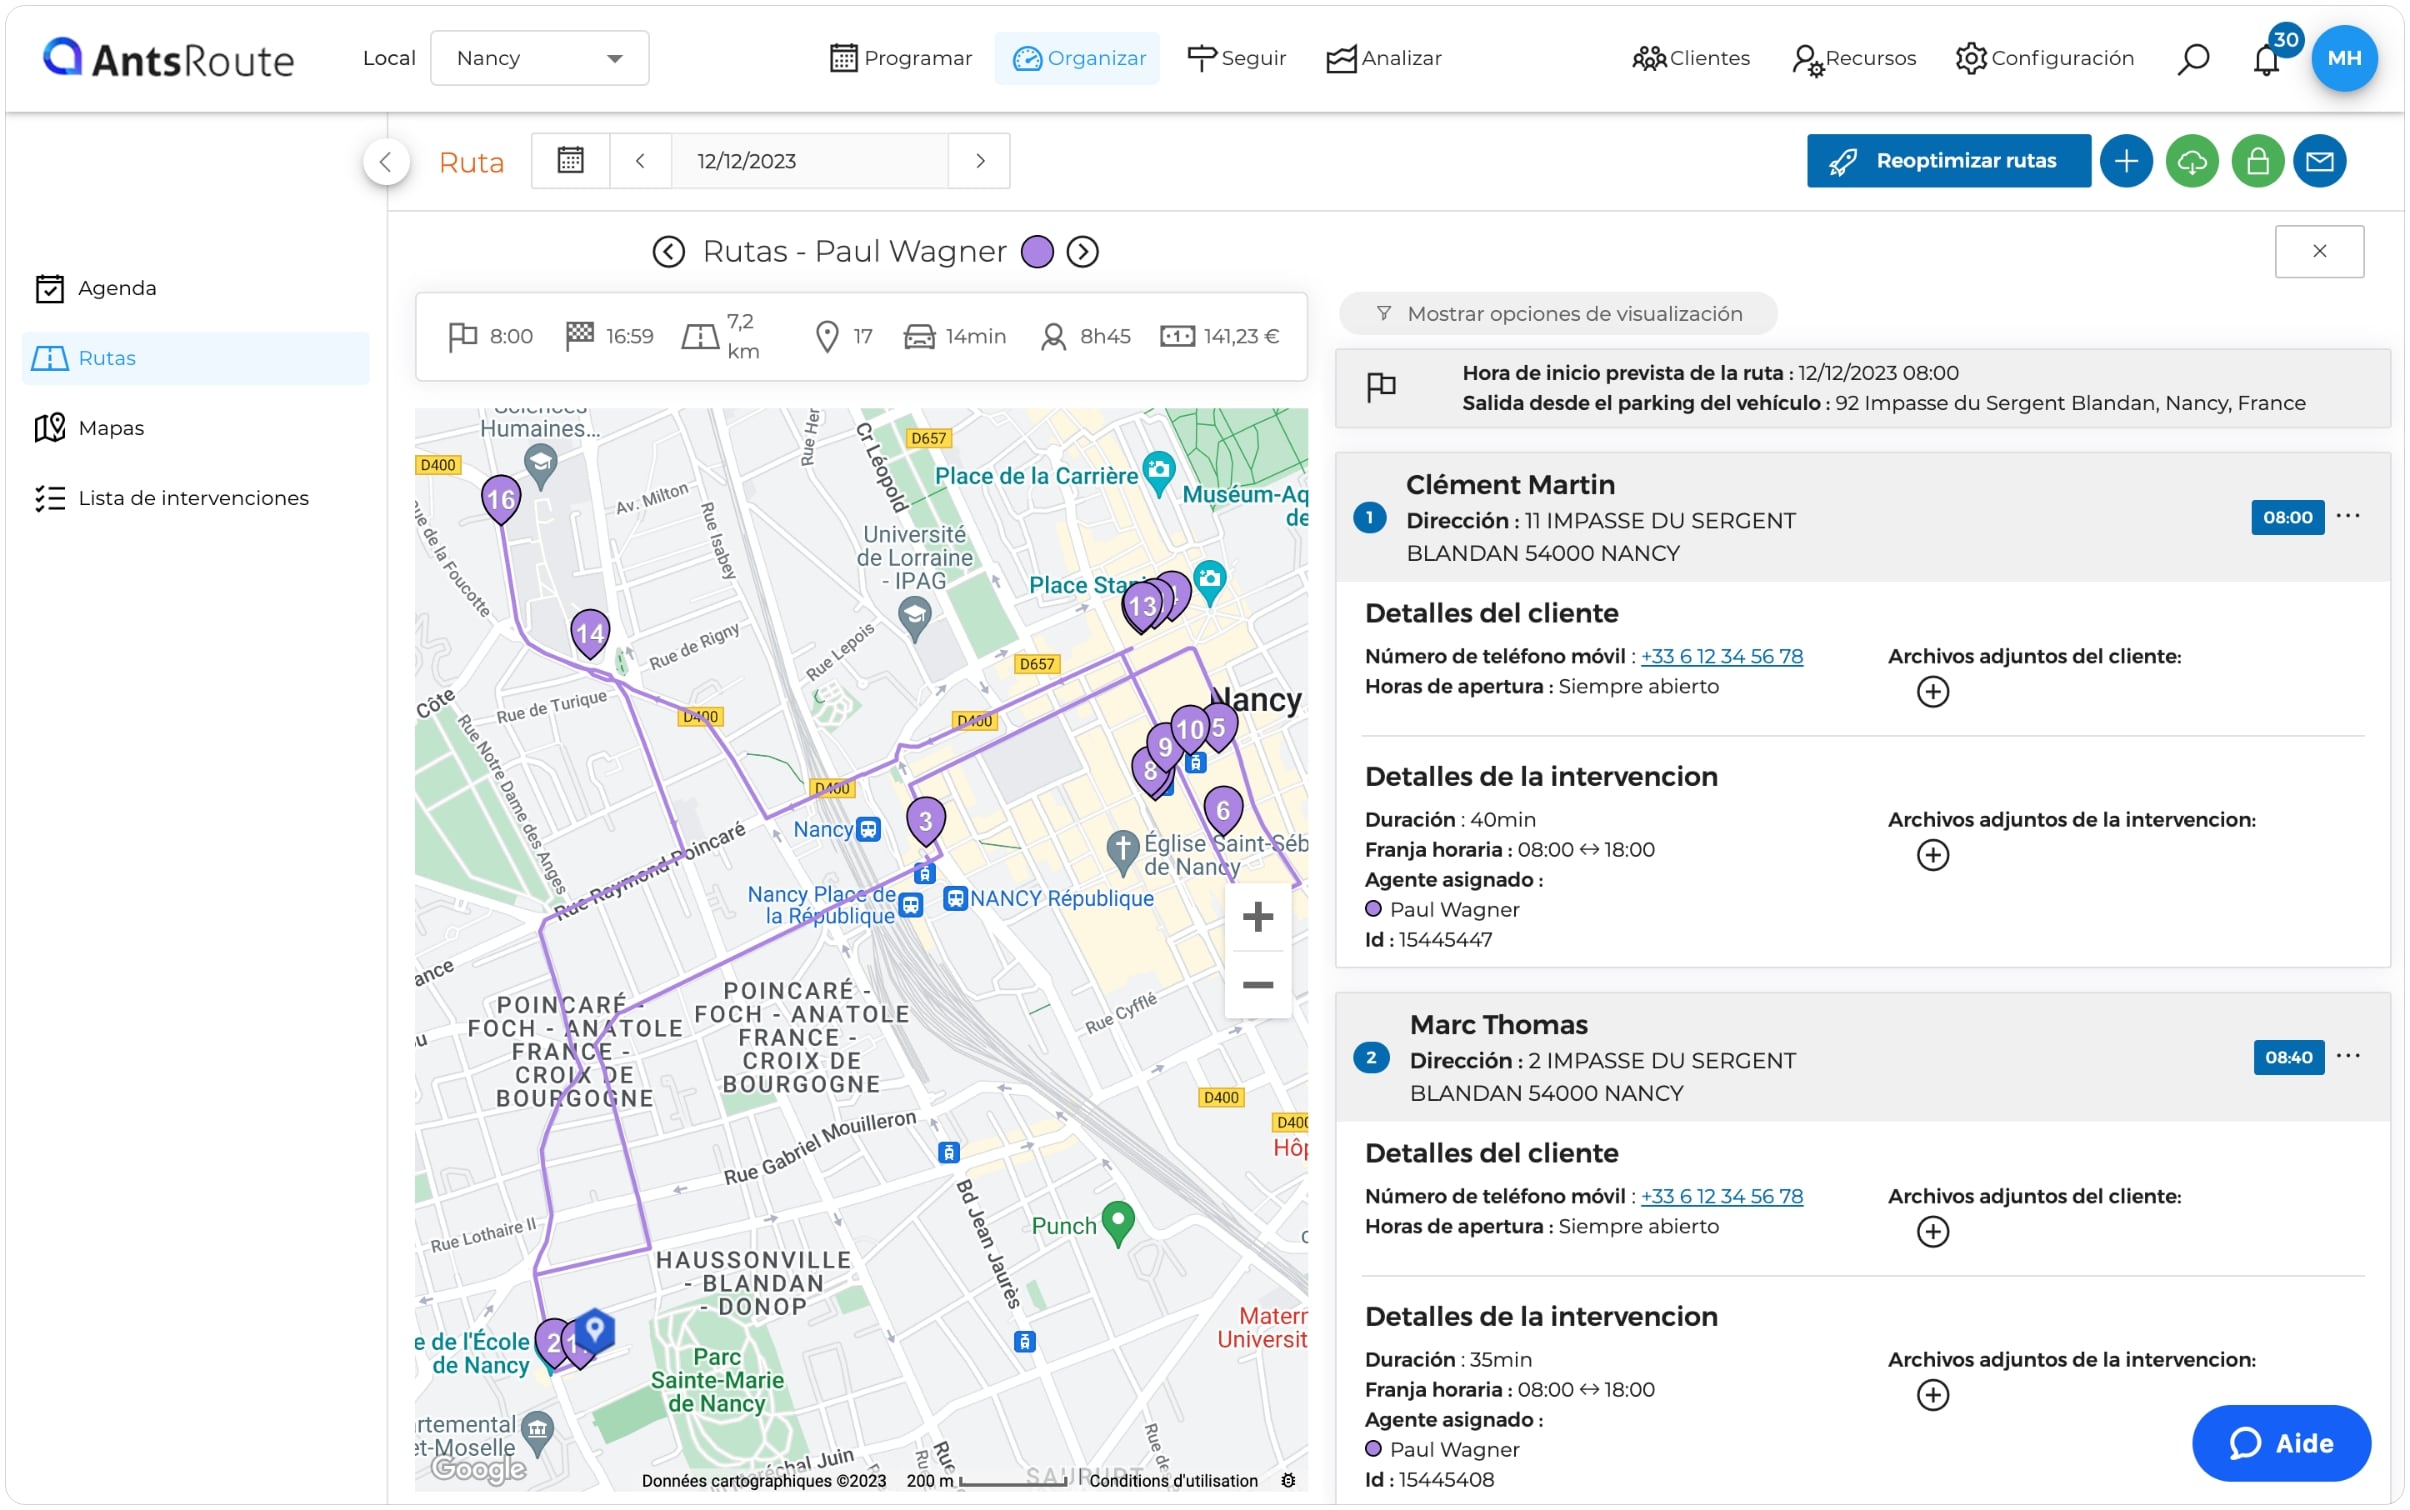The width and height of the screenshot is (2410, 1510).
Task: Open the Recursos menu
Action: (x=1853, y=58)
